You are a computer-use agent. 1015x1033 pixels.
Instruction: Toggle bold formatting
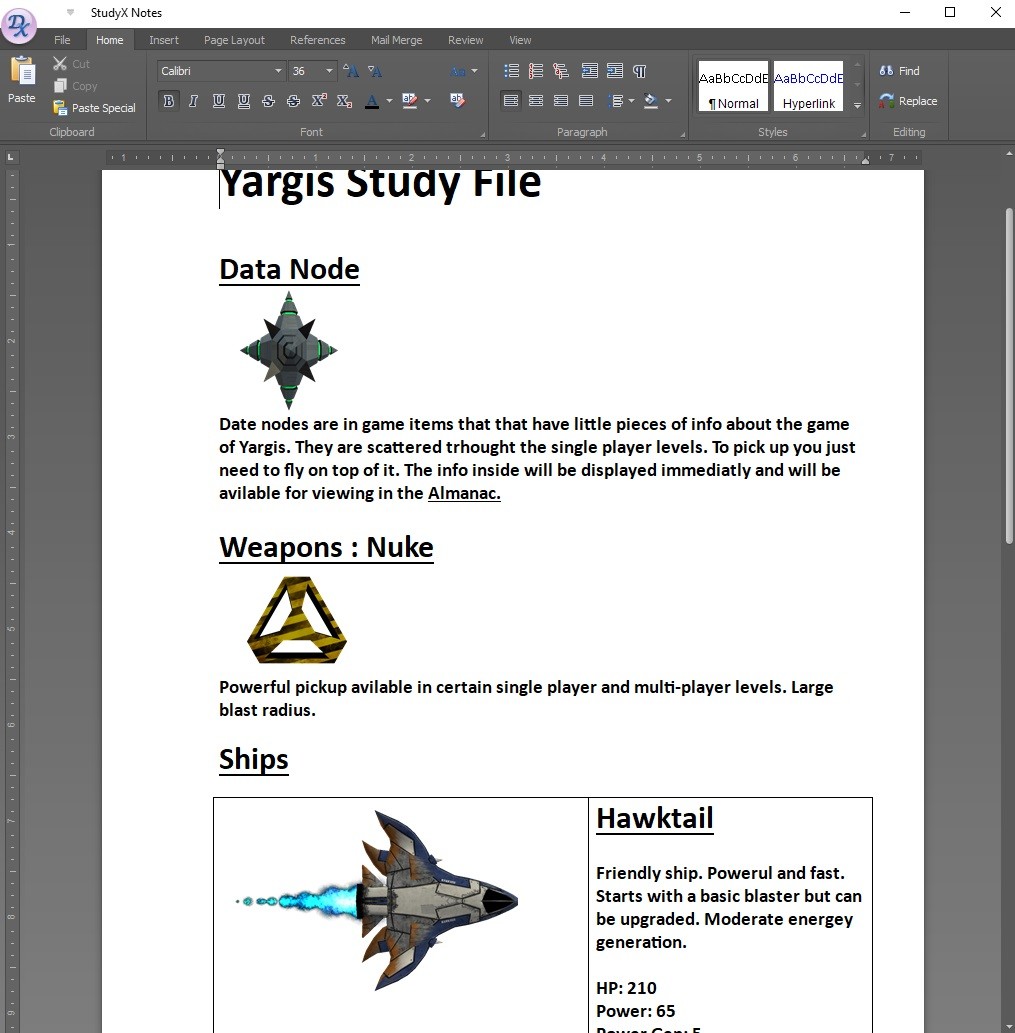point(168,100)
